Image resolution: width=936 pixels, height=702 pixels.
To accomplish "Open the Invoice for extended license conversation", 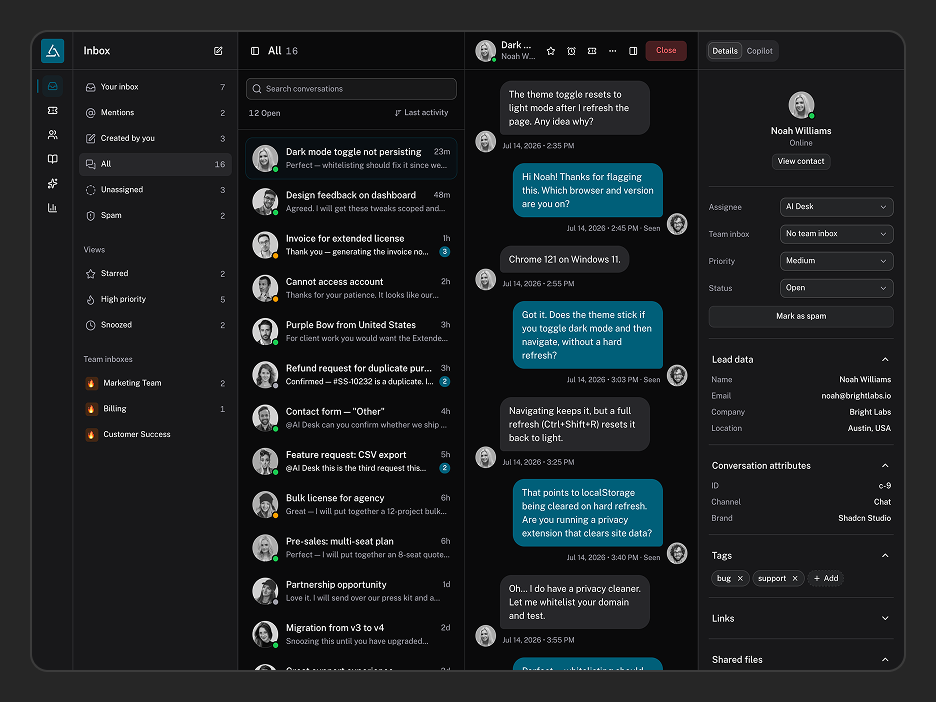I will click(x=351, y=245).
